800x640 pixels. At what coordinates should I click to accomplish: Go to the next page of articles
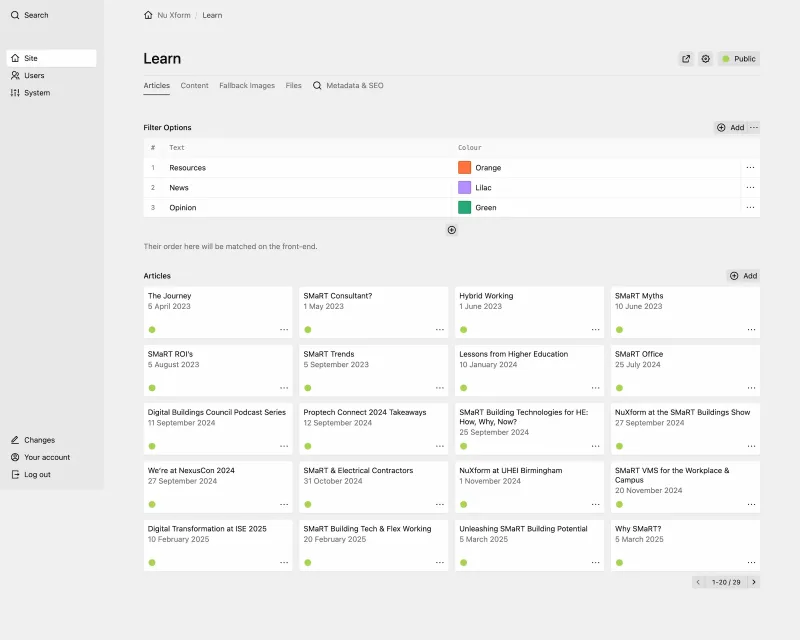tap(754, 581)
